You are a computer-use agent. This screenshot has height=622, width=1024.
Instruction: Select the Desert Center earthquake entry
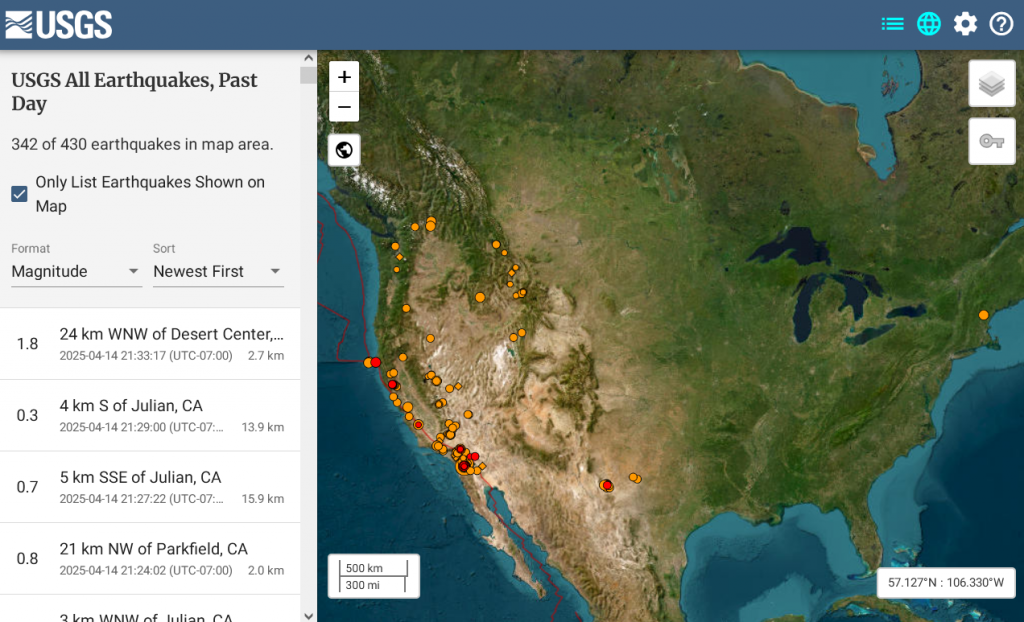[150, 344]
